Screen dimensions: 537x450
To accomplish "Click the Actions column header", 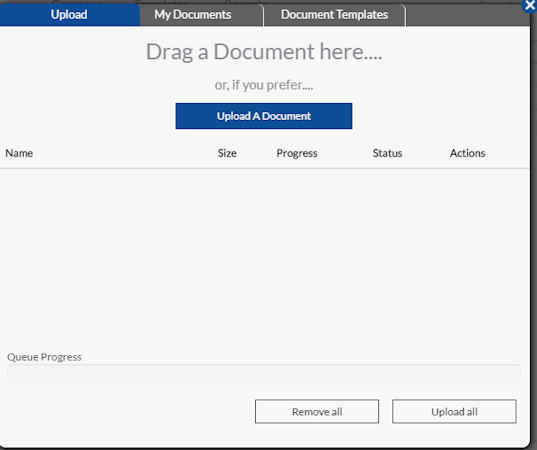I will [x=467, y=153].
